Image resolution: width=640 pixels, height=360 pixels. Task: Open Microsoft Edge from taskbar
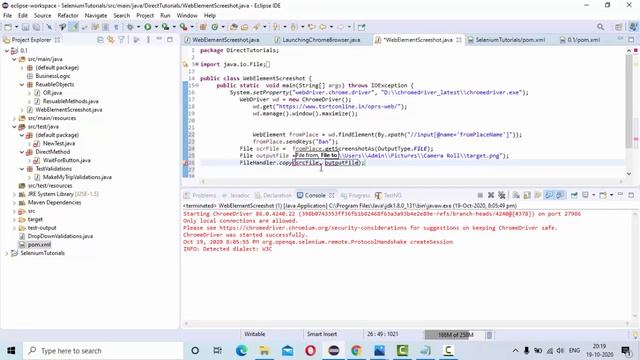pos(242,350)
